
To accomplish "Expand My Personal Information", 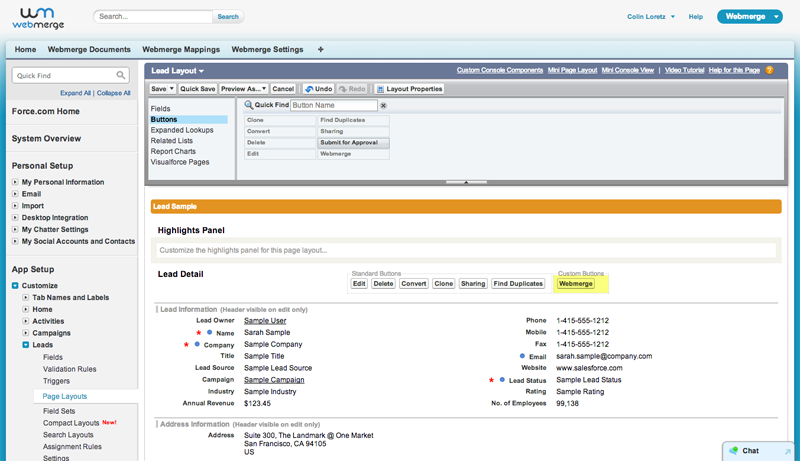I will pos(15,182).
